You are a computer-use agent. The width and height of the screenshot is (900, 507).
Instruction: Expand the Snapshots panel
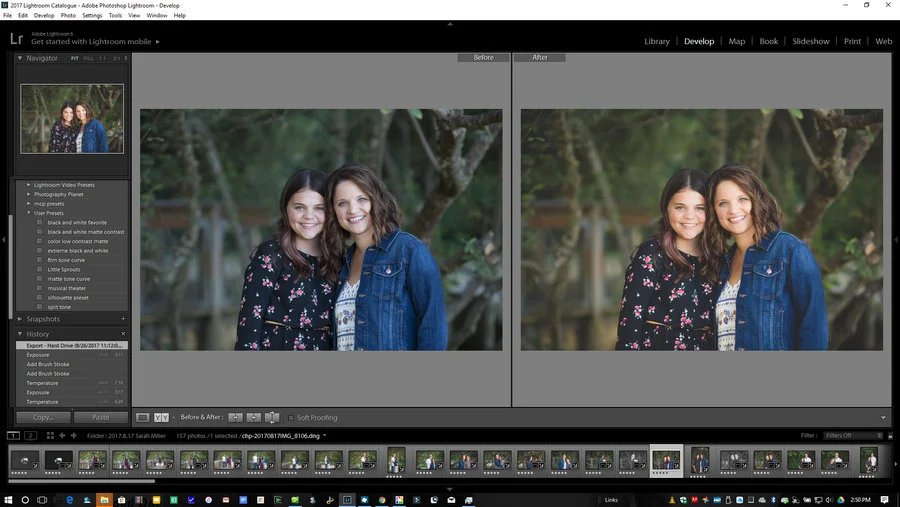coord(20,319)
